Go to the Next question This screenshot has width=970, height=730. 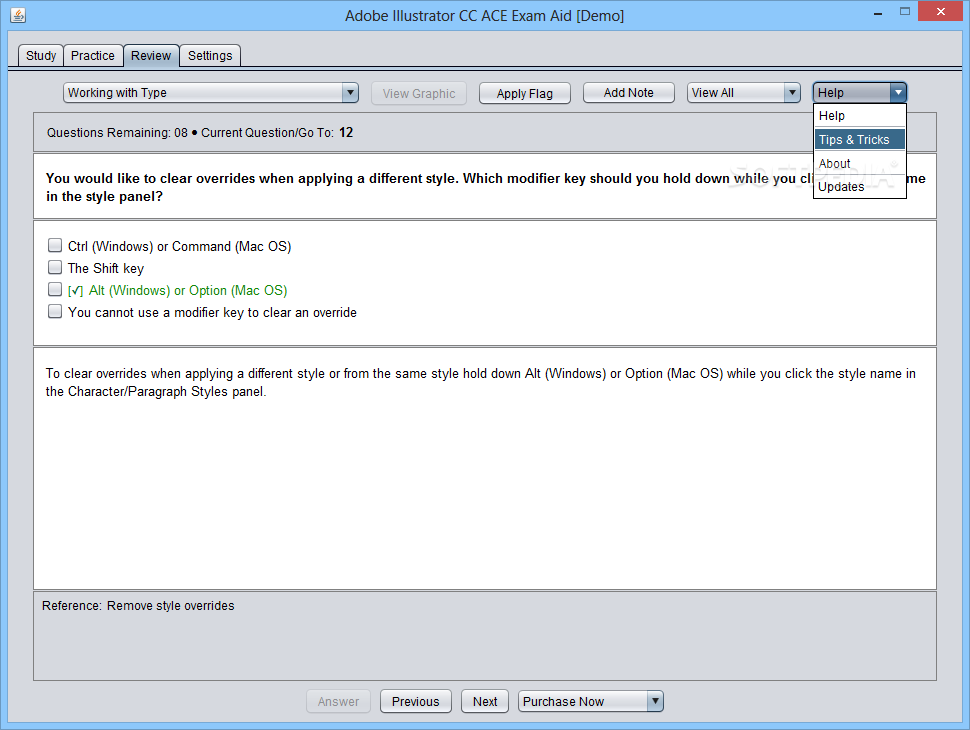(x=485, y=702)
